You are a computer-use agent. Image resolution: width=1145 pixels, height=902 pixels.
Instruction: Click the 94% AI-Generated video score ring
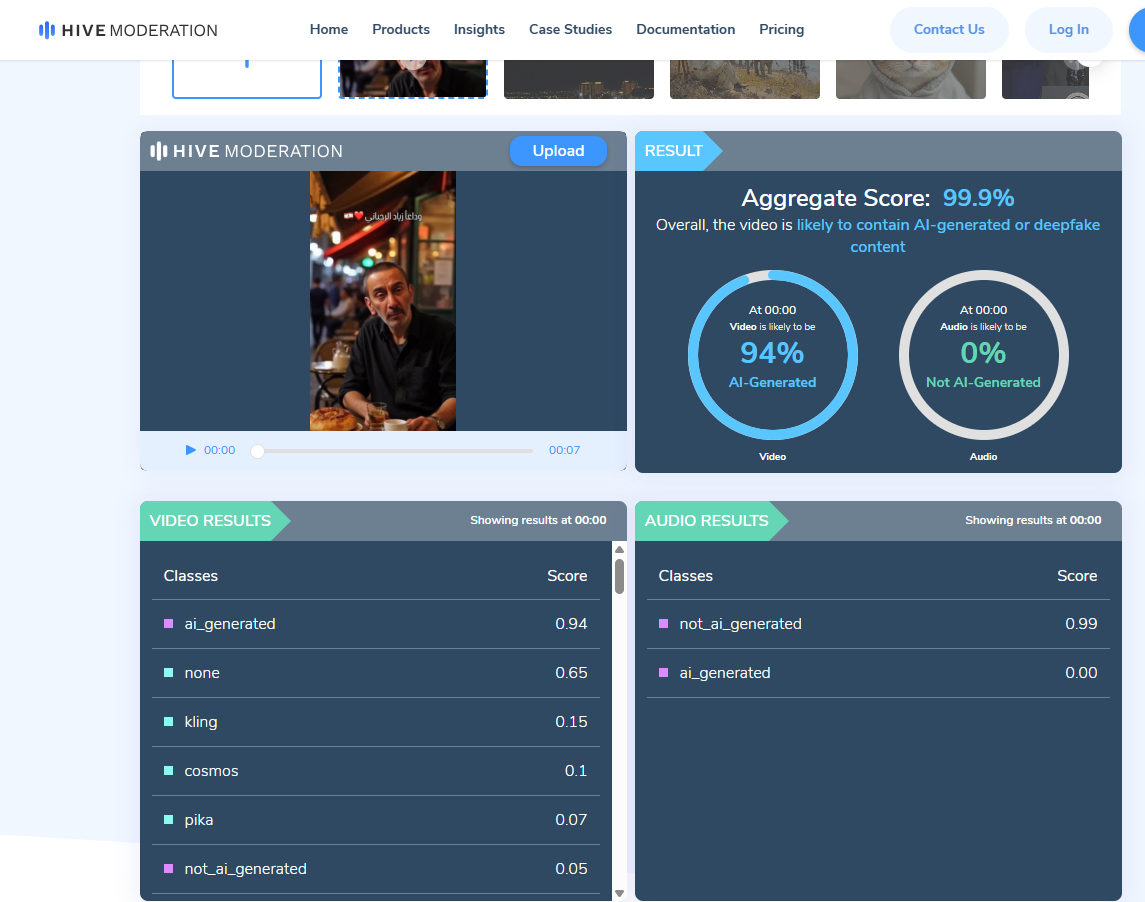click(x=772, y=355)
